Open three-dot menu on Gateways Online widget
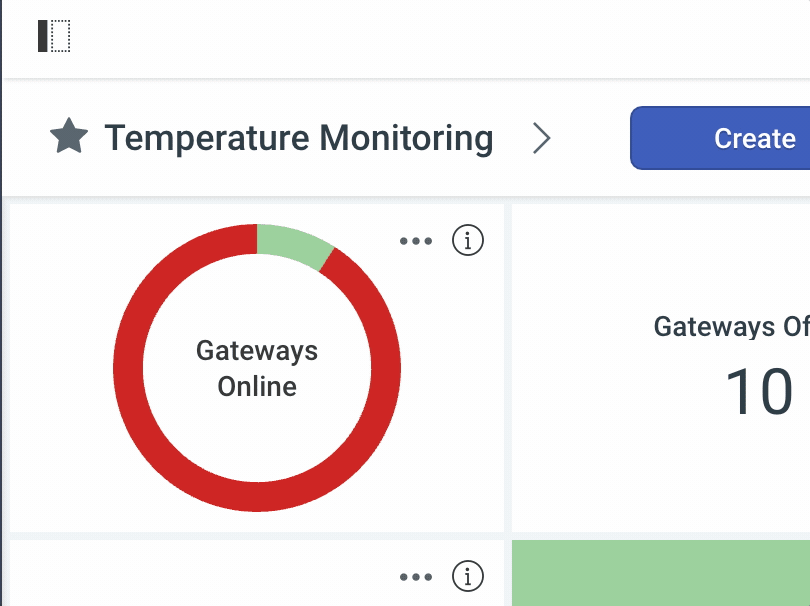Image resolution: width=810 pixels, height=606 pixels. (x=416, y=241)
